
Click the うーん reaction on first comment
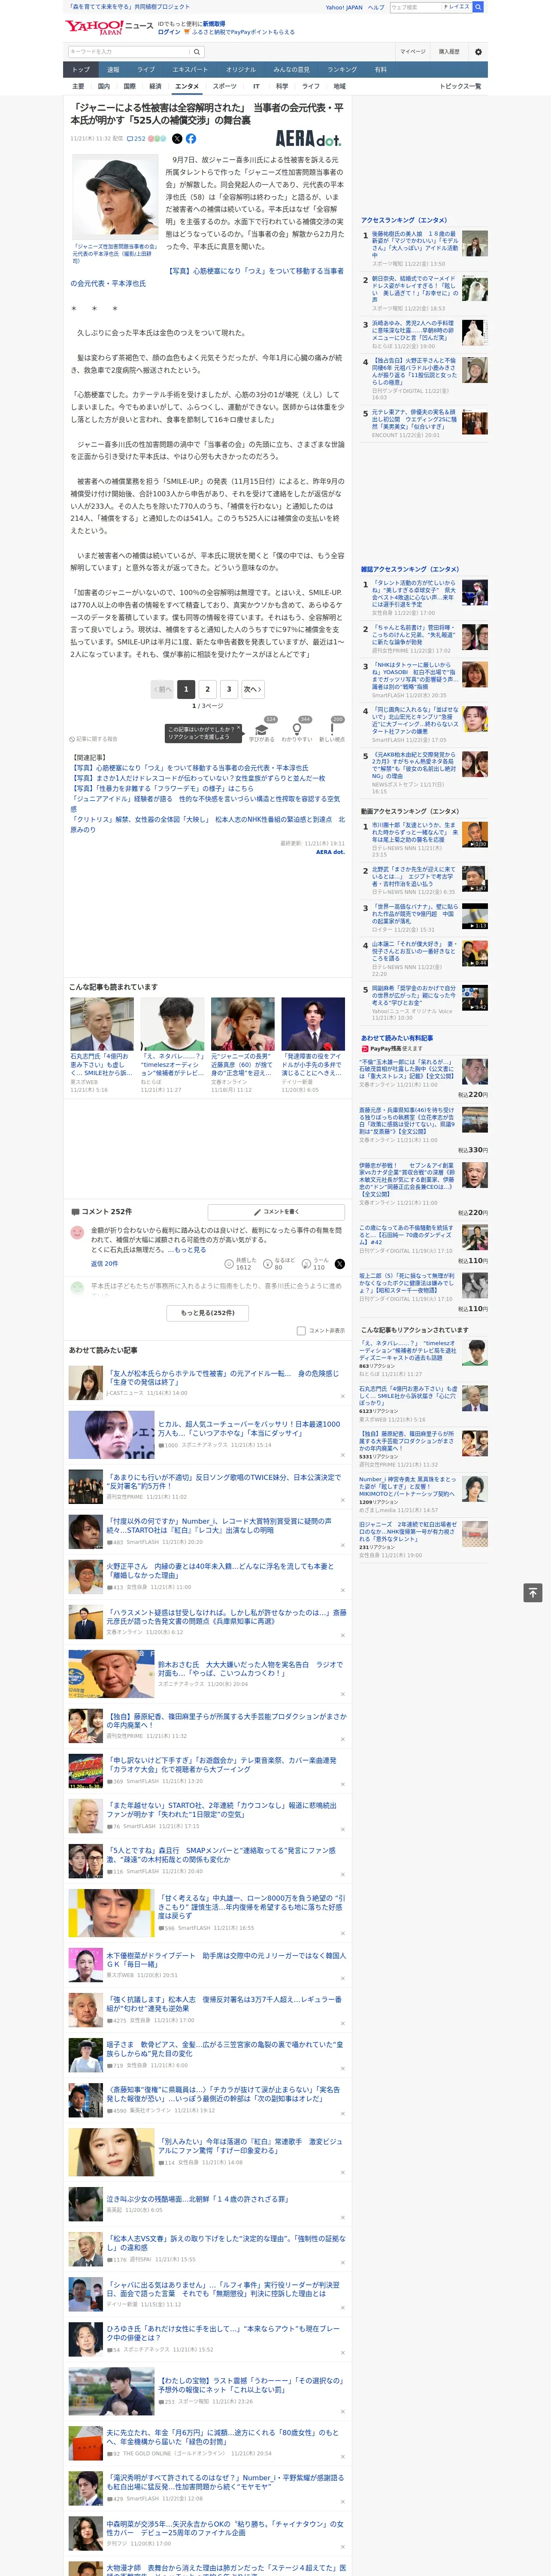pyautogui.click(x=315, y=1264)
